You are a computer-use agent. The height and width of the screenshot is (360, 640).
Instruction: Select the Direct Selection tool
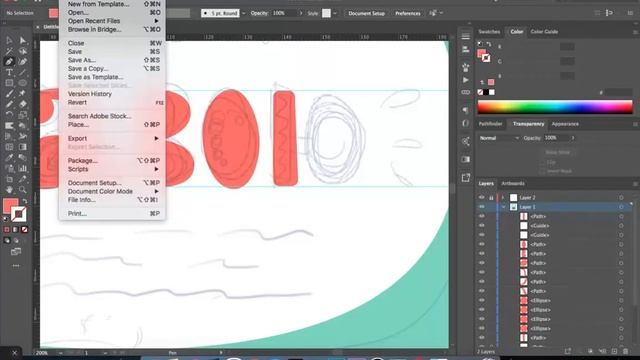[x=22, y=40]
